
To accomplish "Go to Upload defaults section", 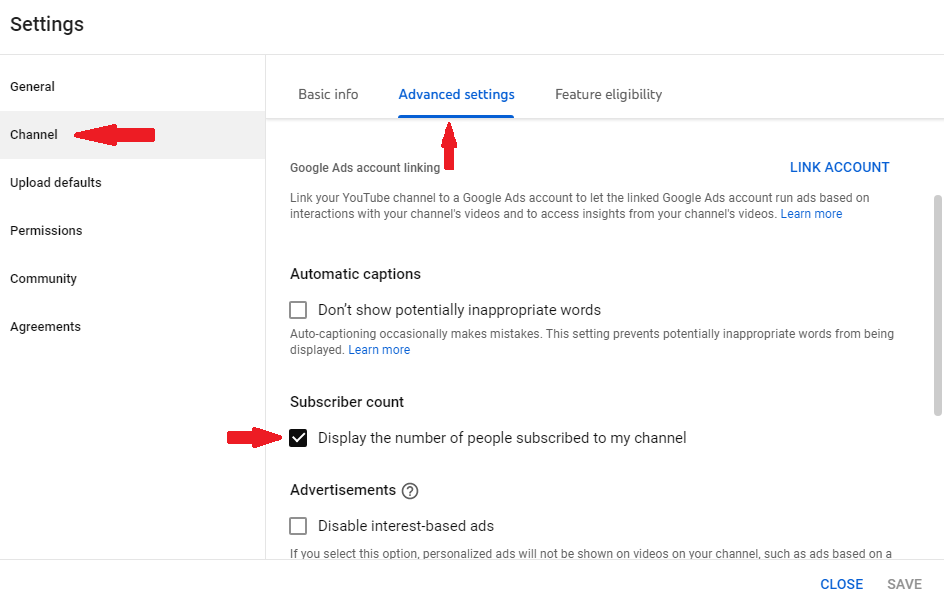I will coord(56,183).
